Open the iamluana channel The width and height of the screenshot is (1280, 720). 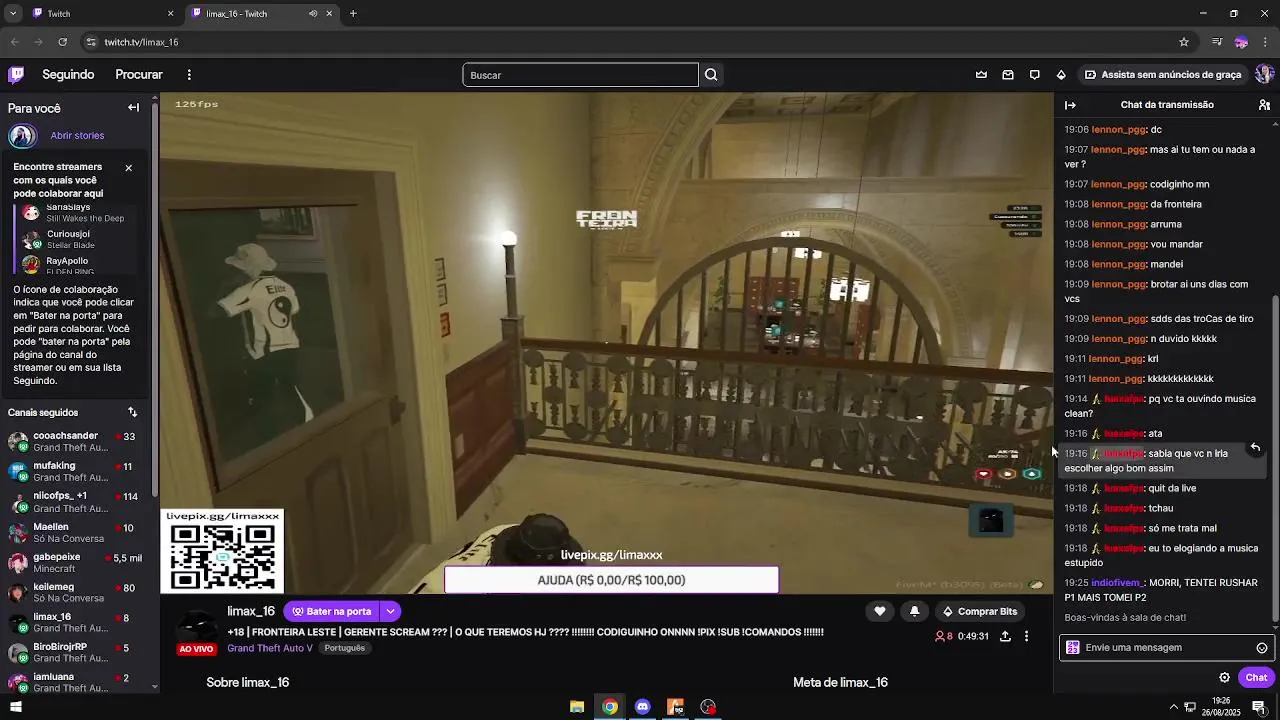click(x=78, y=682)
